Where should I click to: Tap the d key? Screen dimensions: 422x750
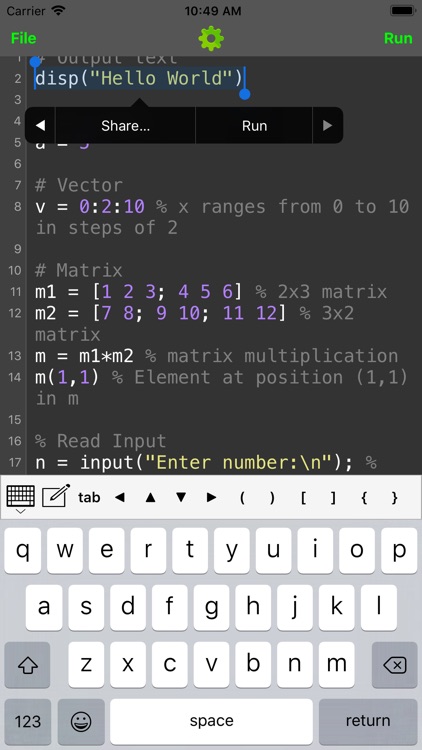128,607
